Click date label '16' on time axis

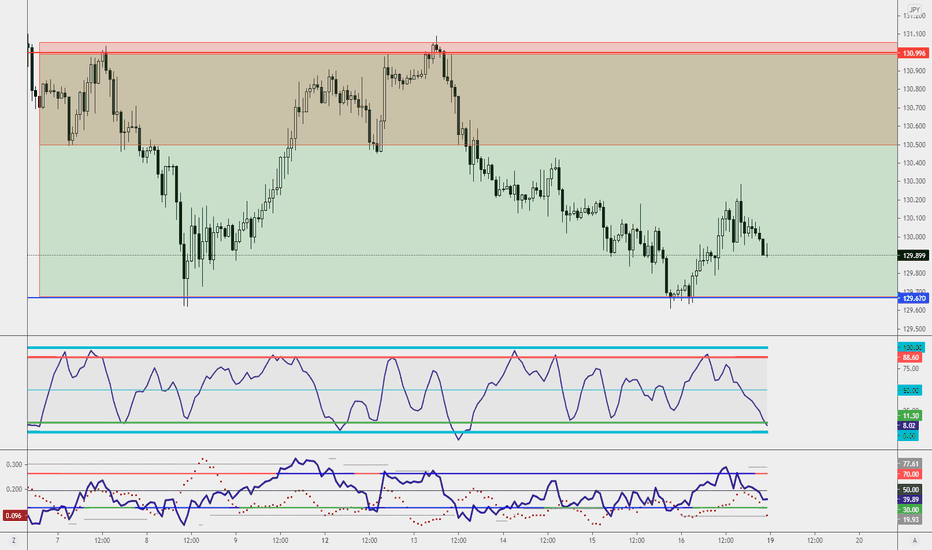(681, 540)
